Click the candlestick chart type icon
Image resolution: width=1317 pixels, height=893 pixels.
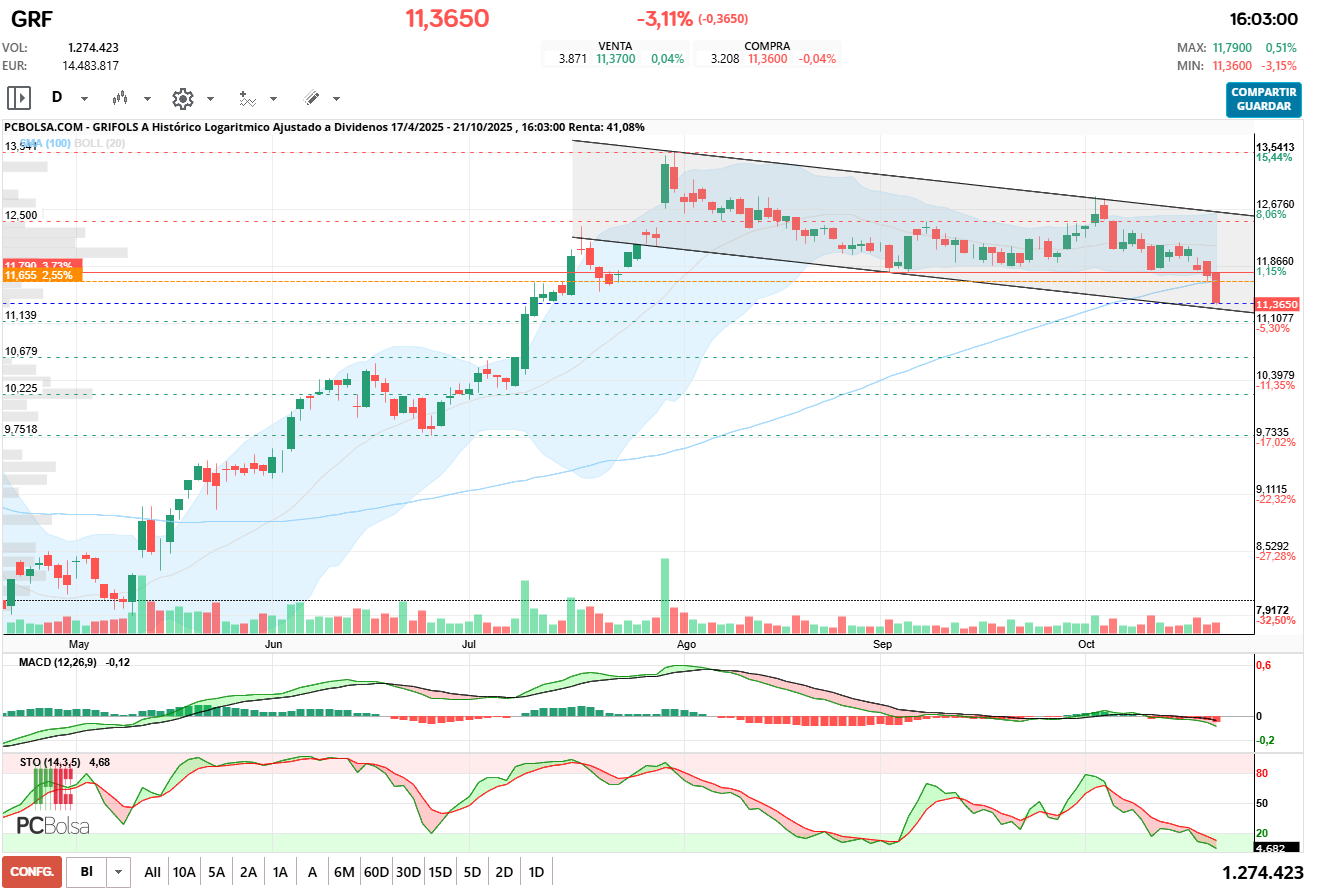click(121, 98)
